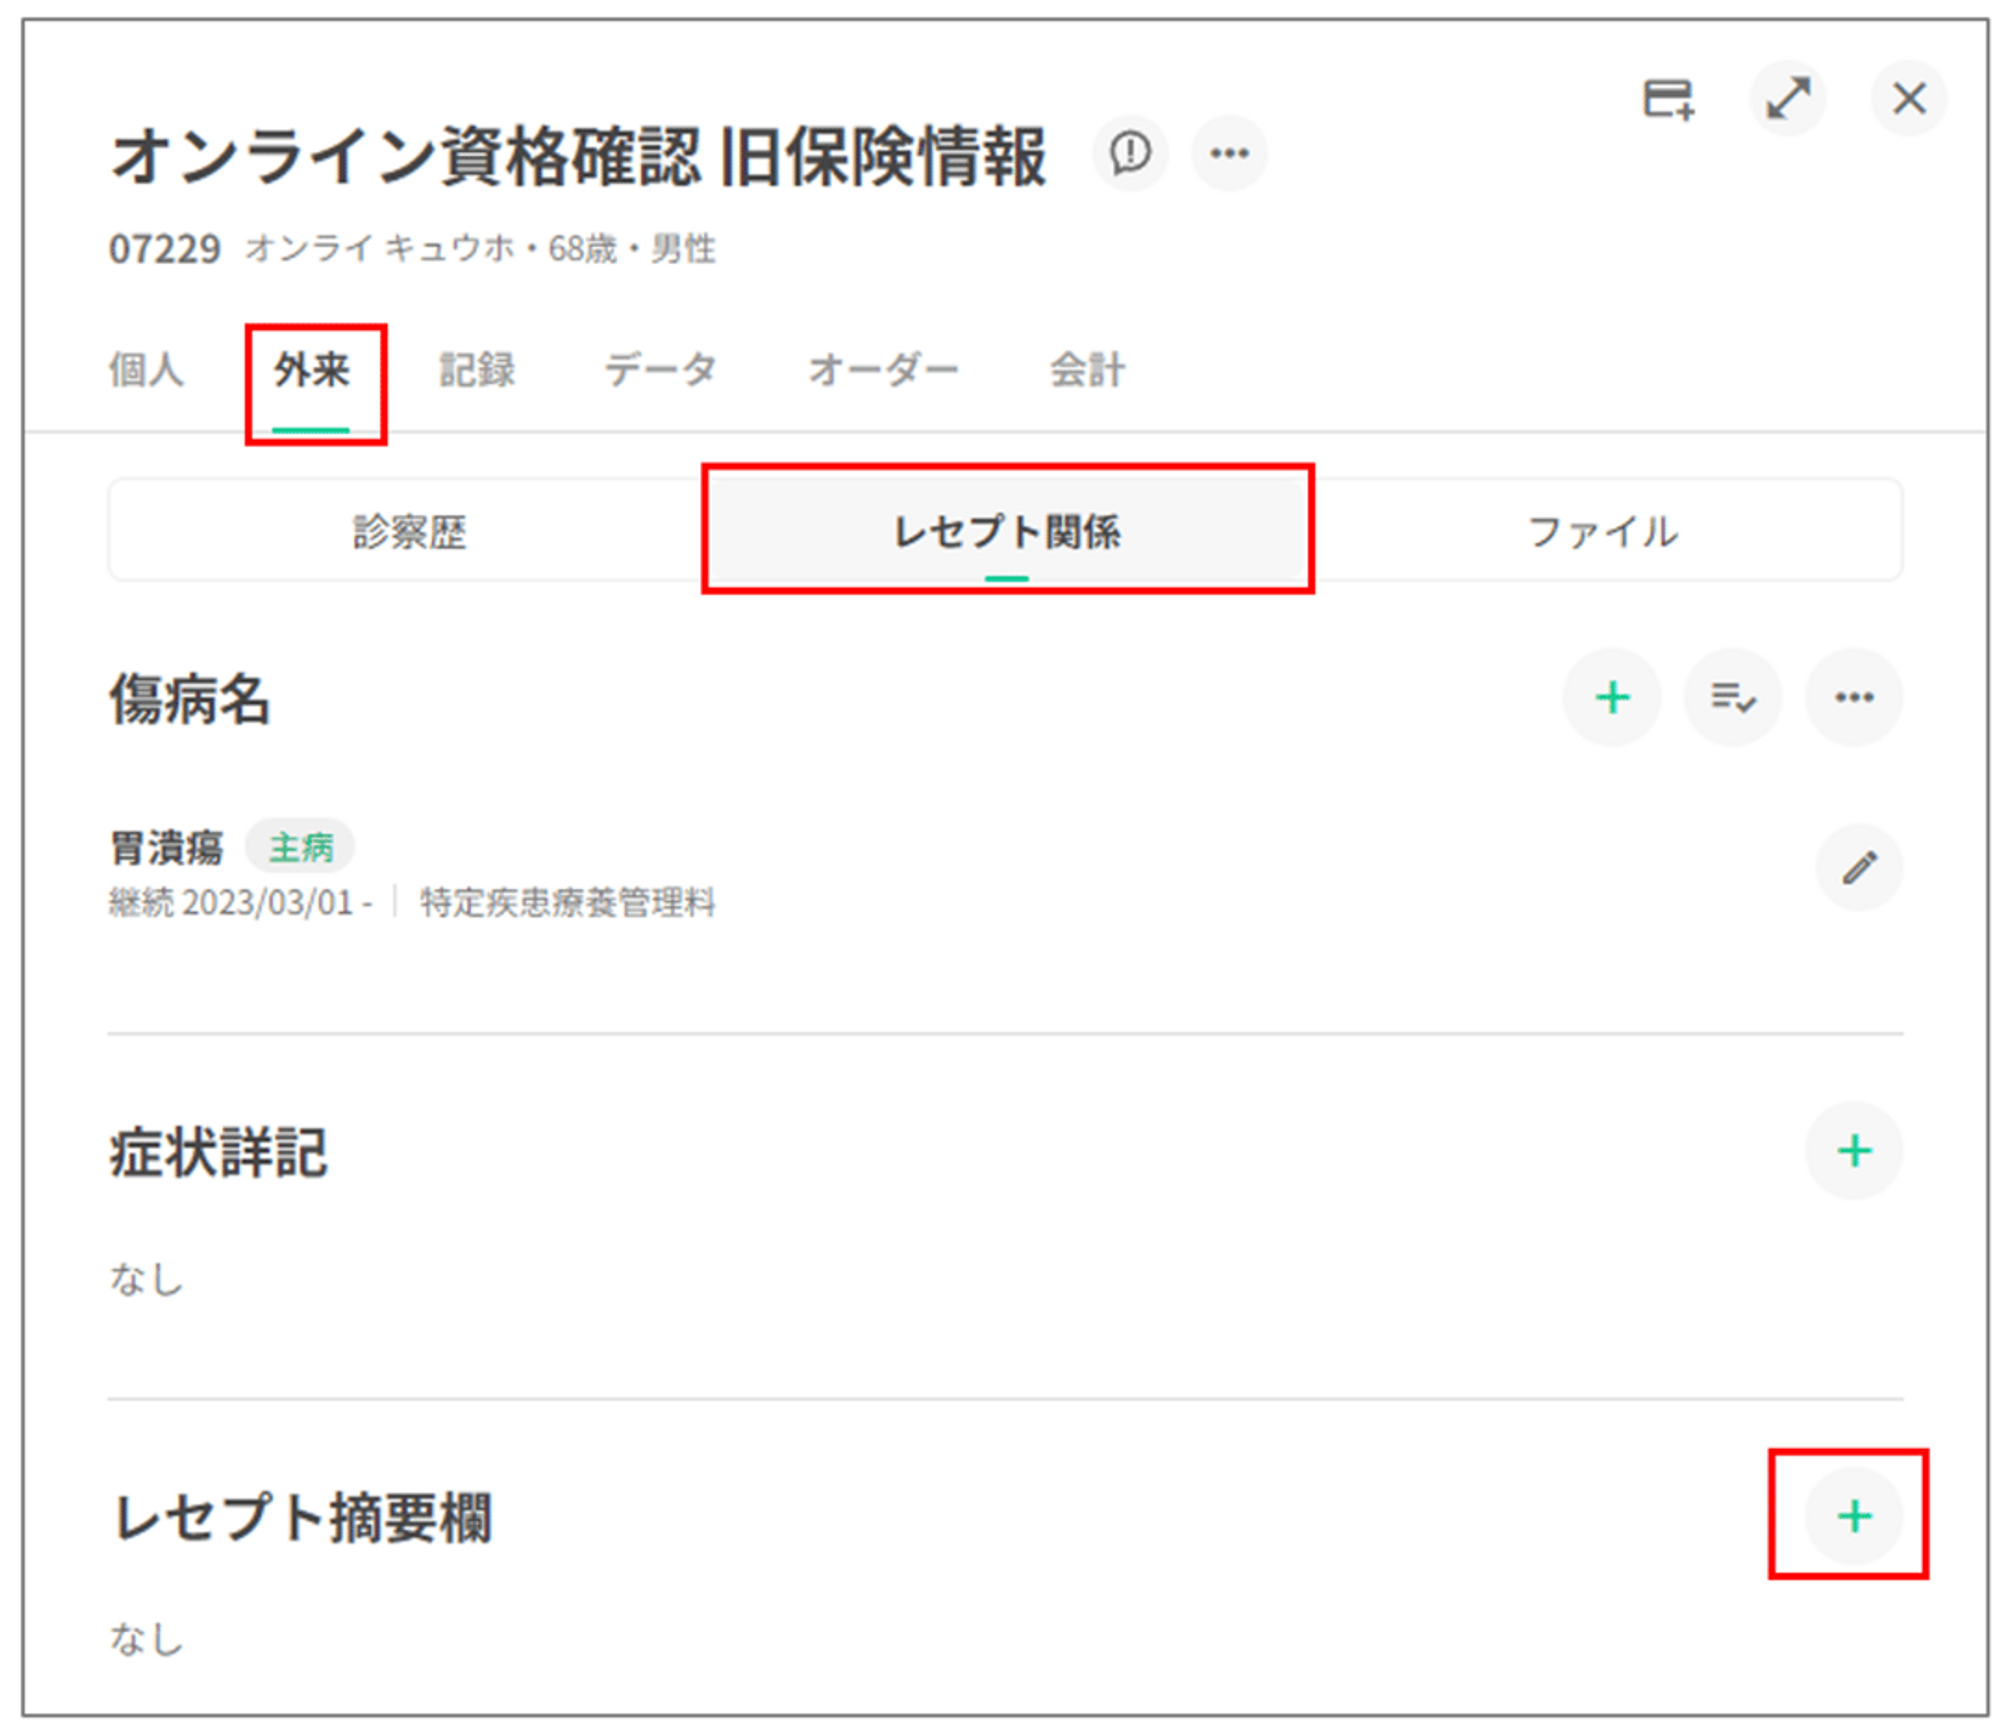Image resolution: width=2000 pixels, height=1728 pixels.
Task: Click the 傷病名 list-check sort icon
Action: (1732, 697)
